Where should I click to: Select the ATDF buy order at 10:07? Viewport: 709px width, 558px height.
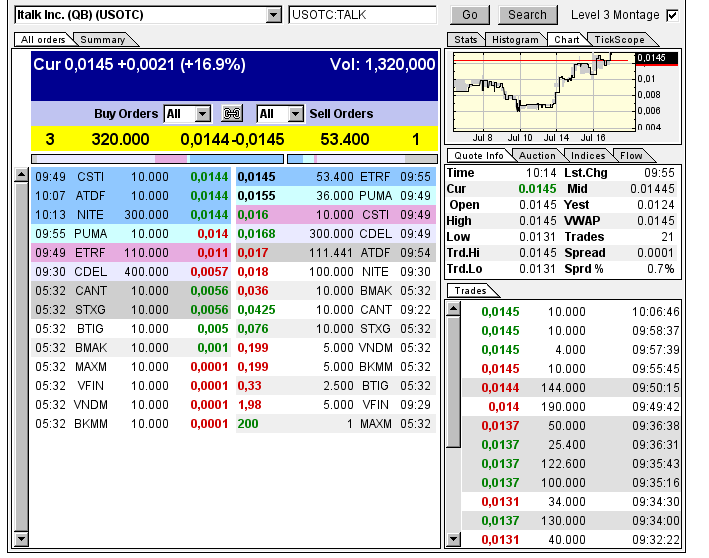131,196
